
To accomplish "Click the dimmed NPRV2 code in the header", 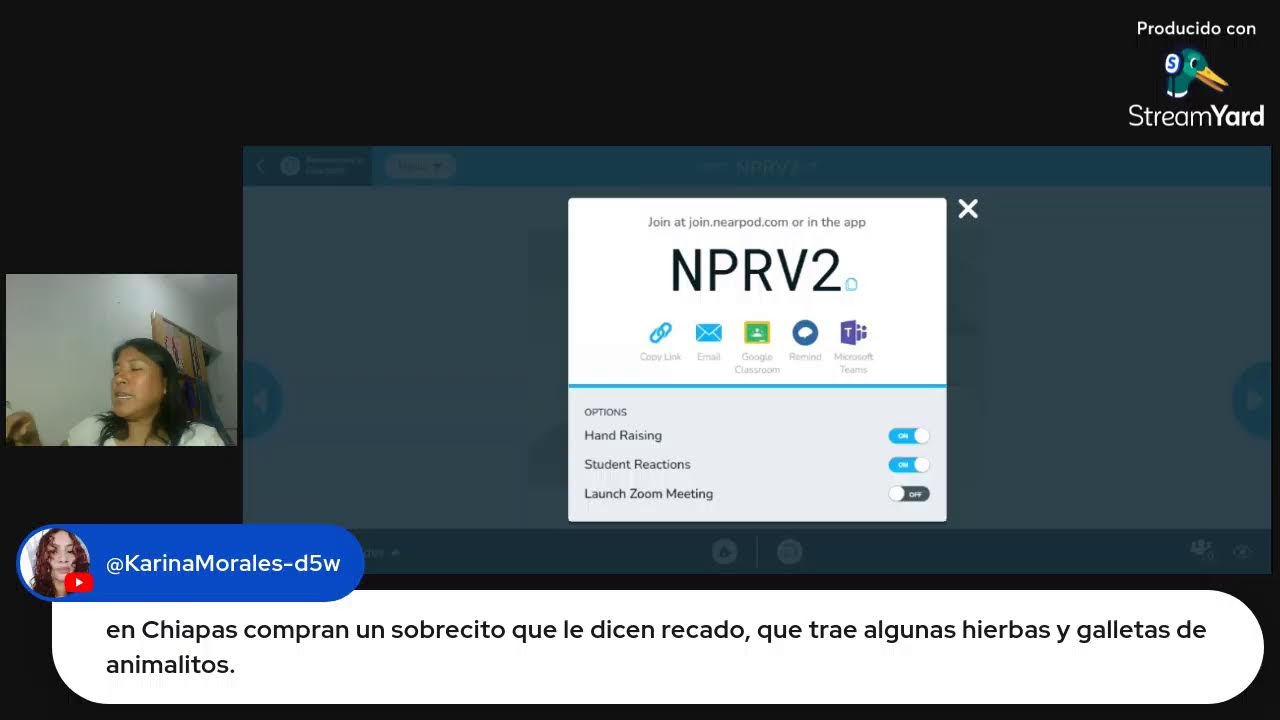I will coord(768,167).
